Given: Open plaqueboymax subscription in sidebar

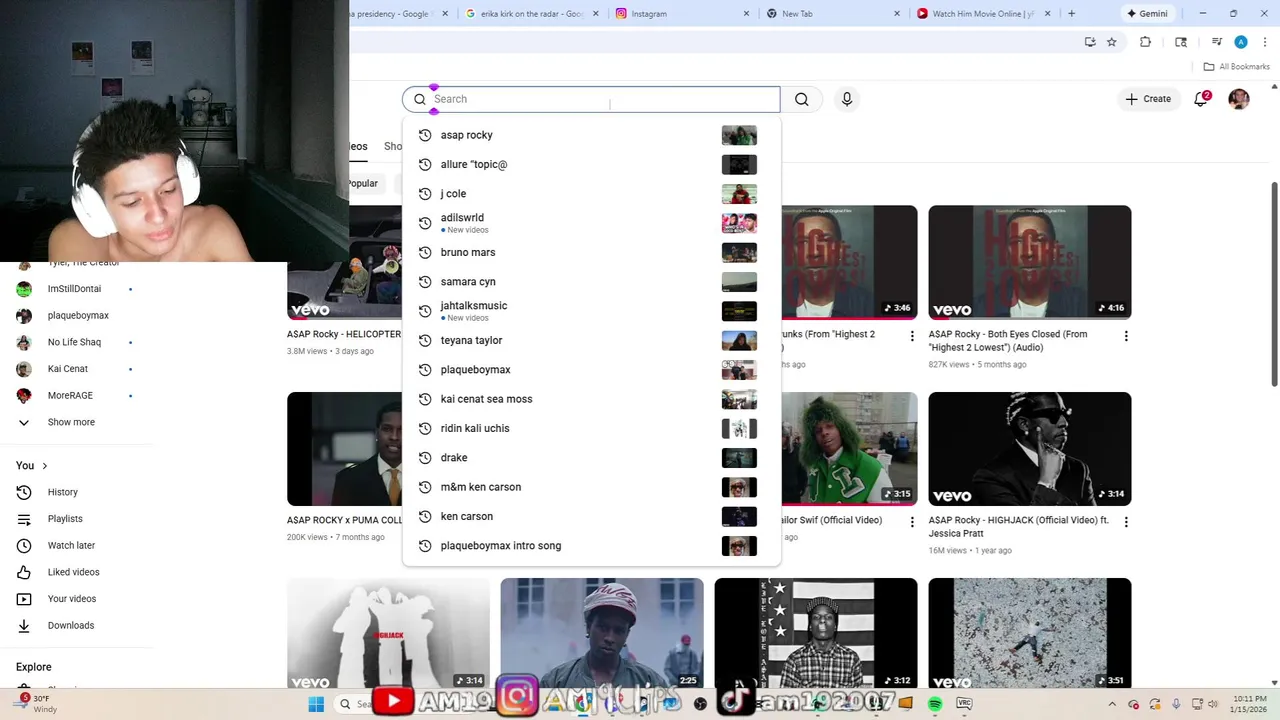Looking at the screenshot, I should (76, 316).
